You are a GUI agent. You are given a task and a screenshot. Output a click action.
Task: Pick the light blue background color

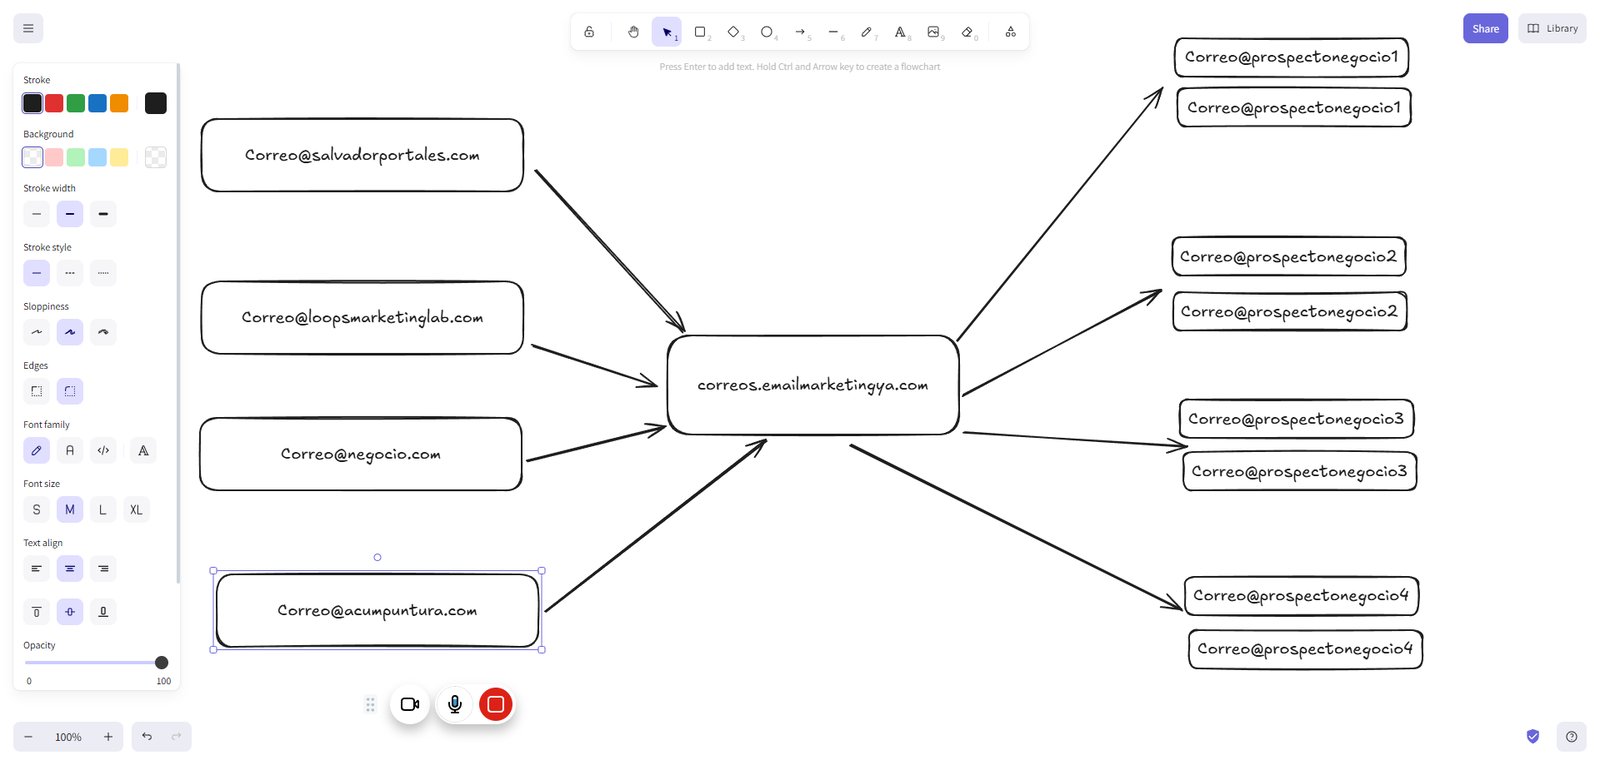[97, 157]
